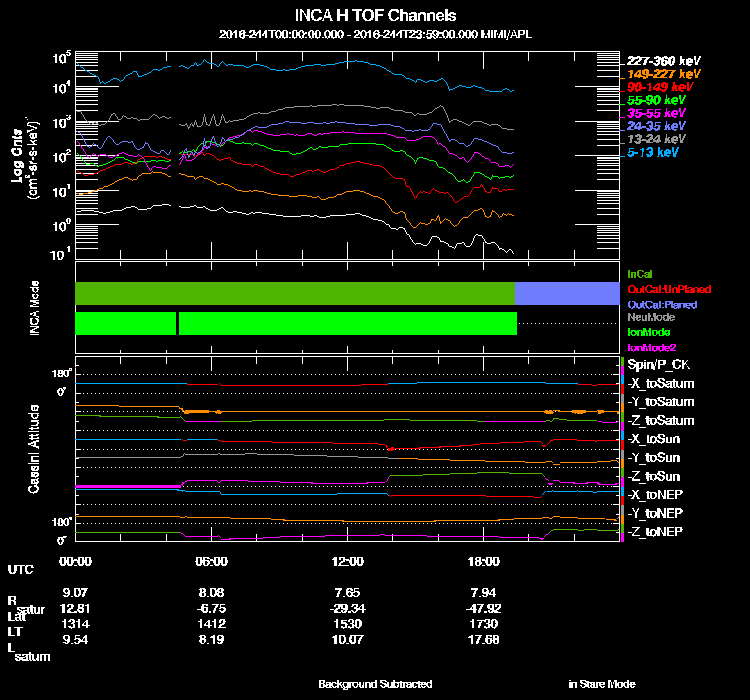
Task: Click the Lat value -29.34
Action: (x=347, y=608)
